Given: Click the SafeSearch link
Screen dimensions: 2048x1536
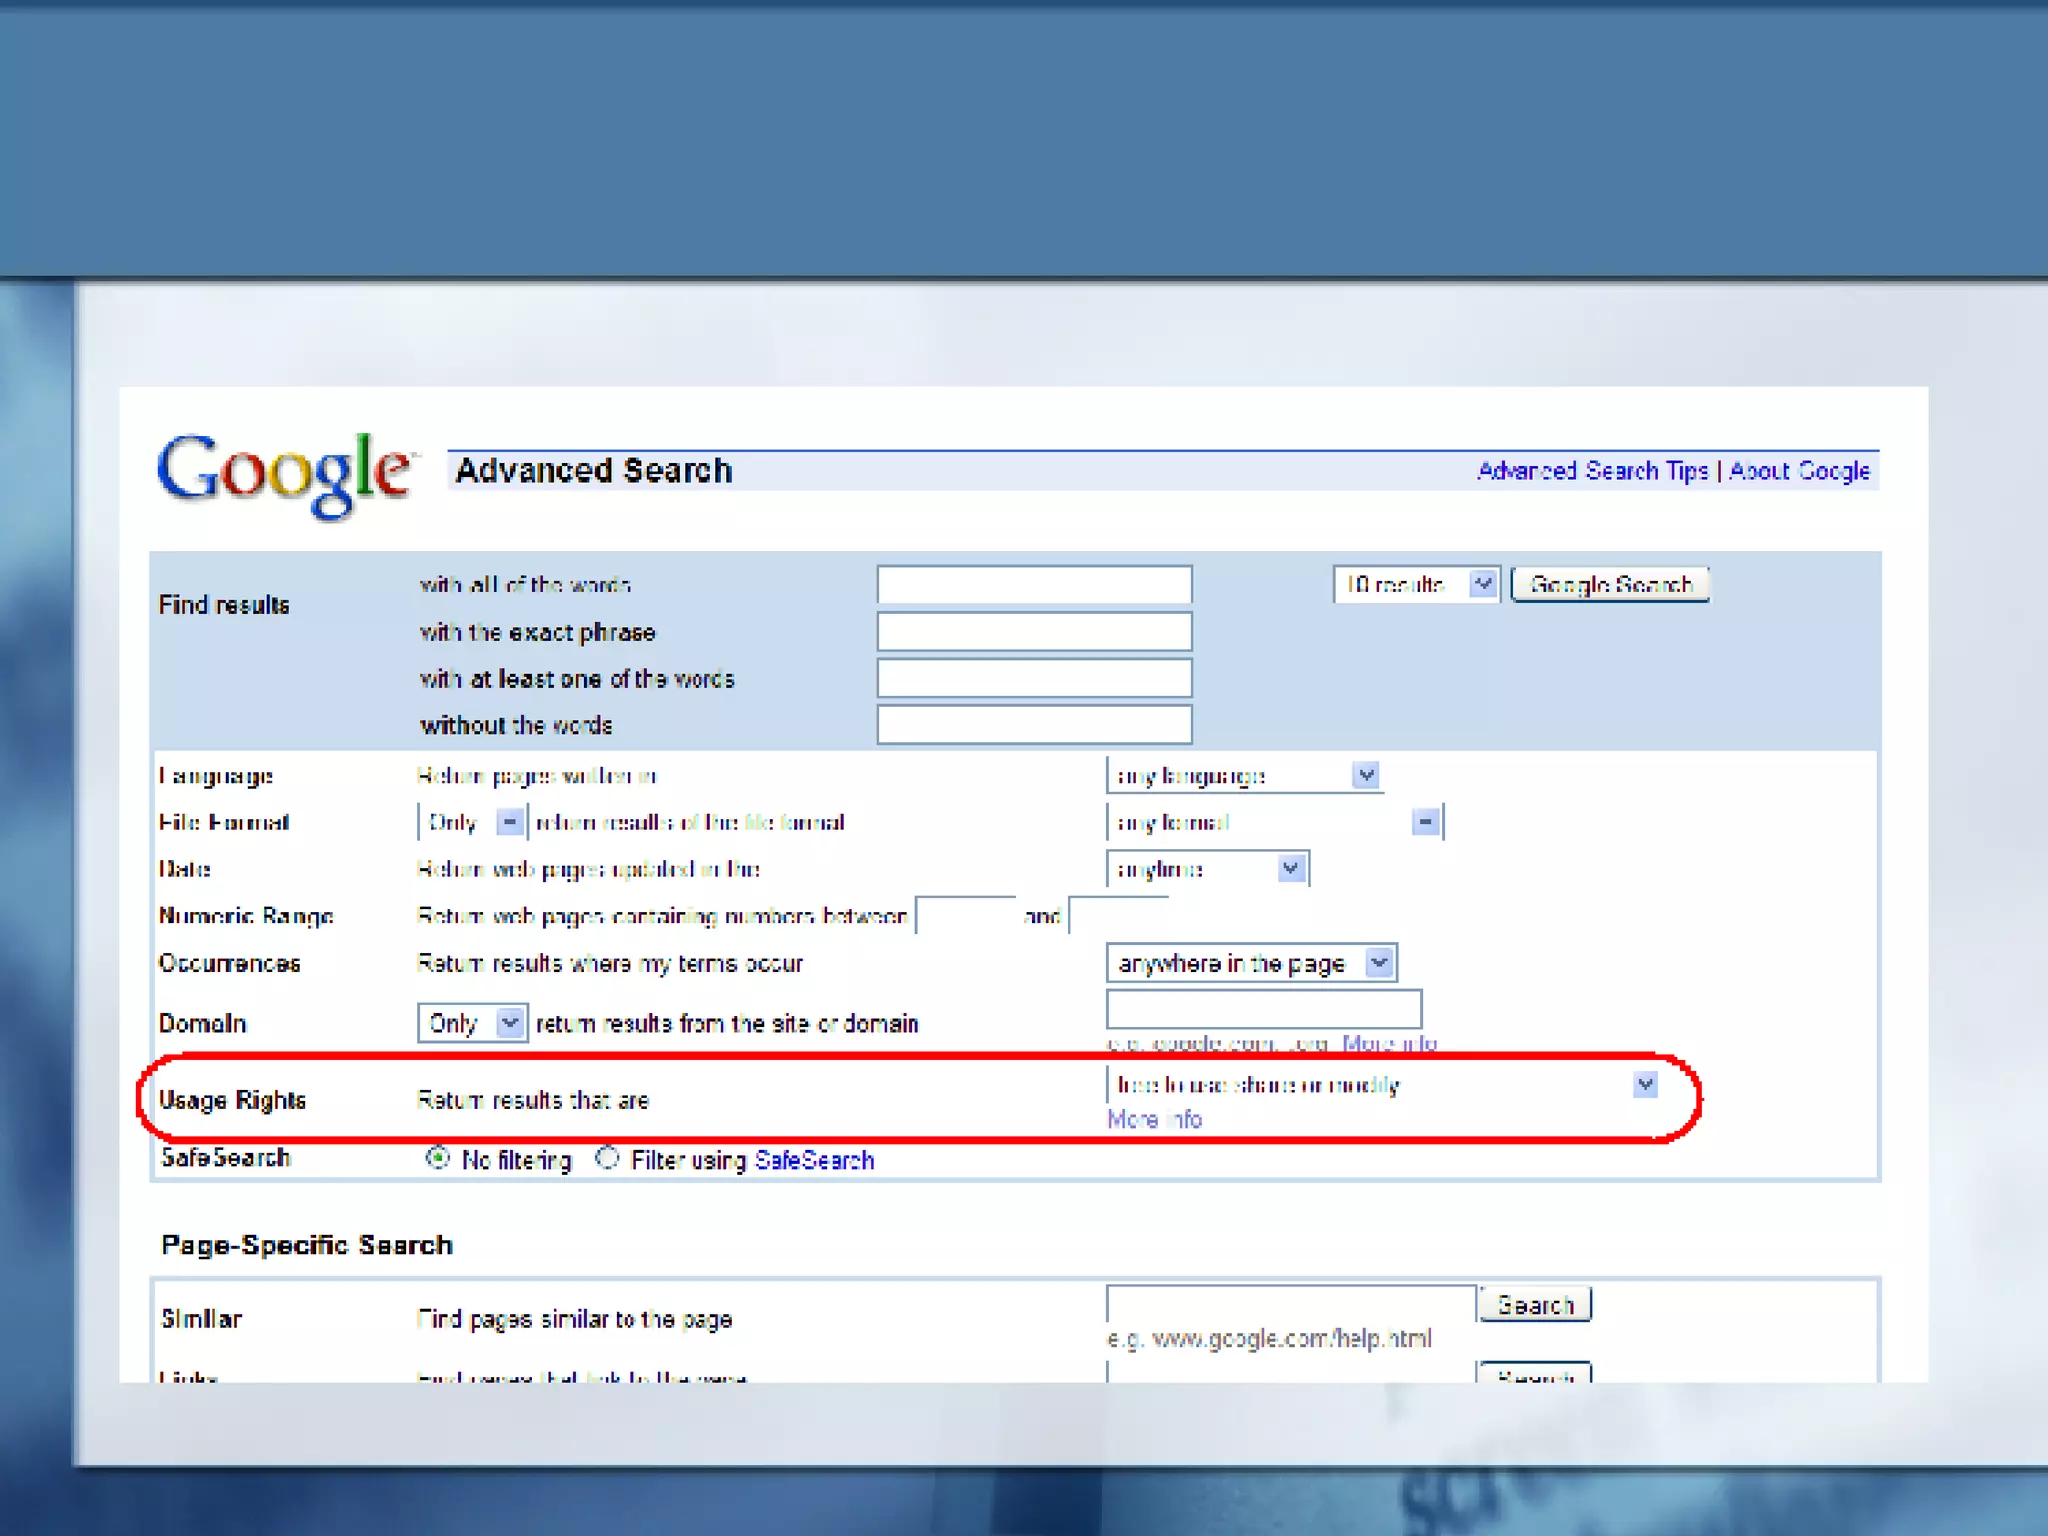Looking at the screenshot, I should click(814, 1160).
